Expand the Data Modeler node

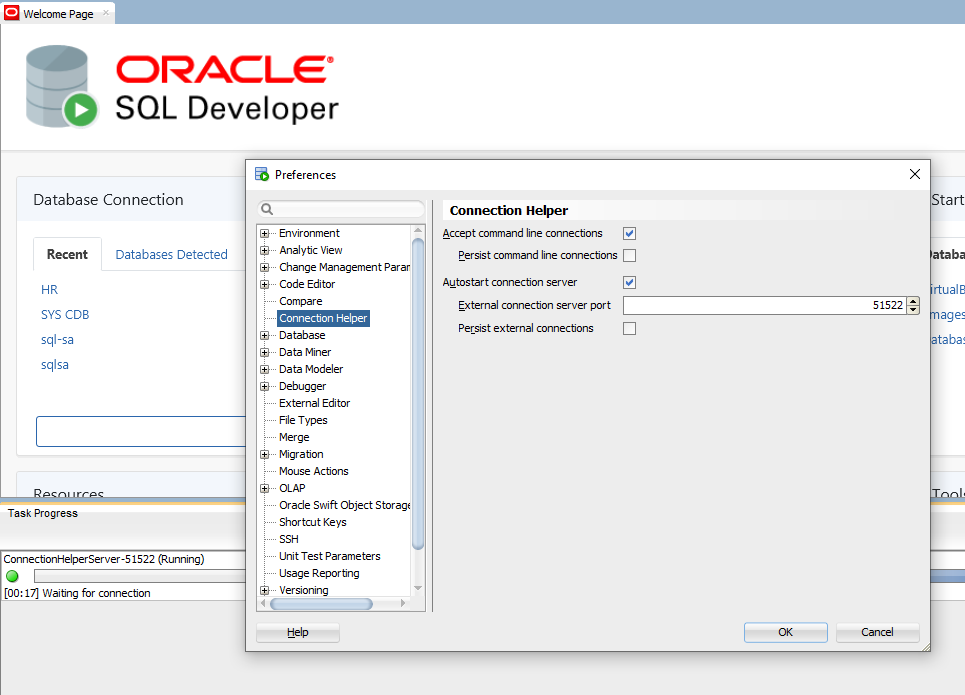click(265, 369)
